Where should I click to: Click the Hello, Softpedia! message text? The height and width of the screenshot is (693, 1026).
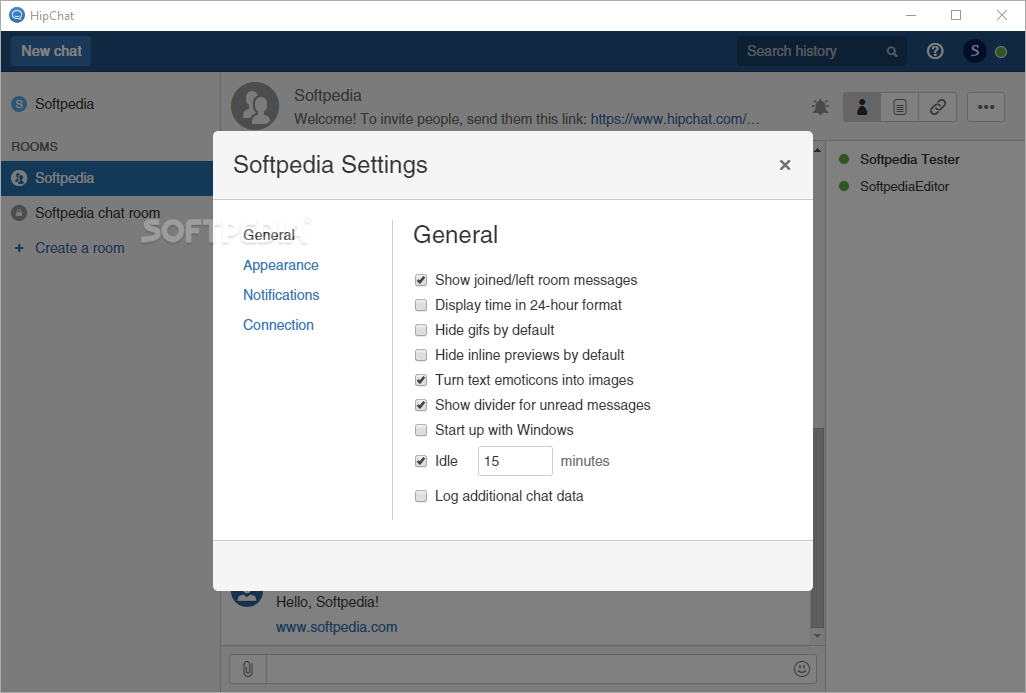(x=327, y=602)
